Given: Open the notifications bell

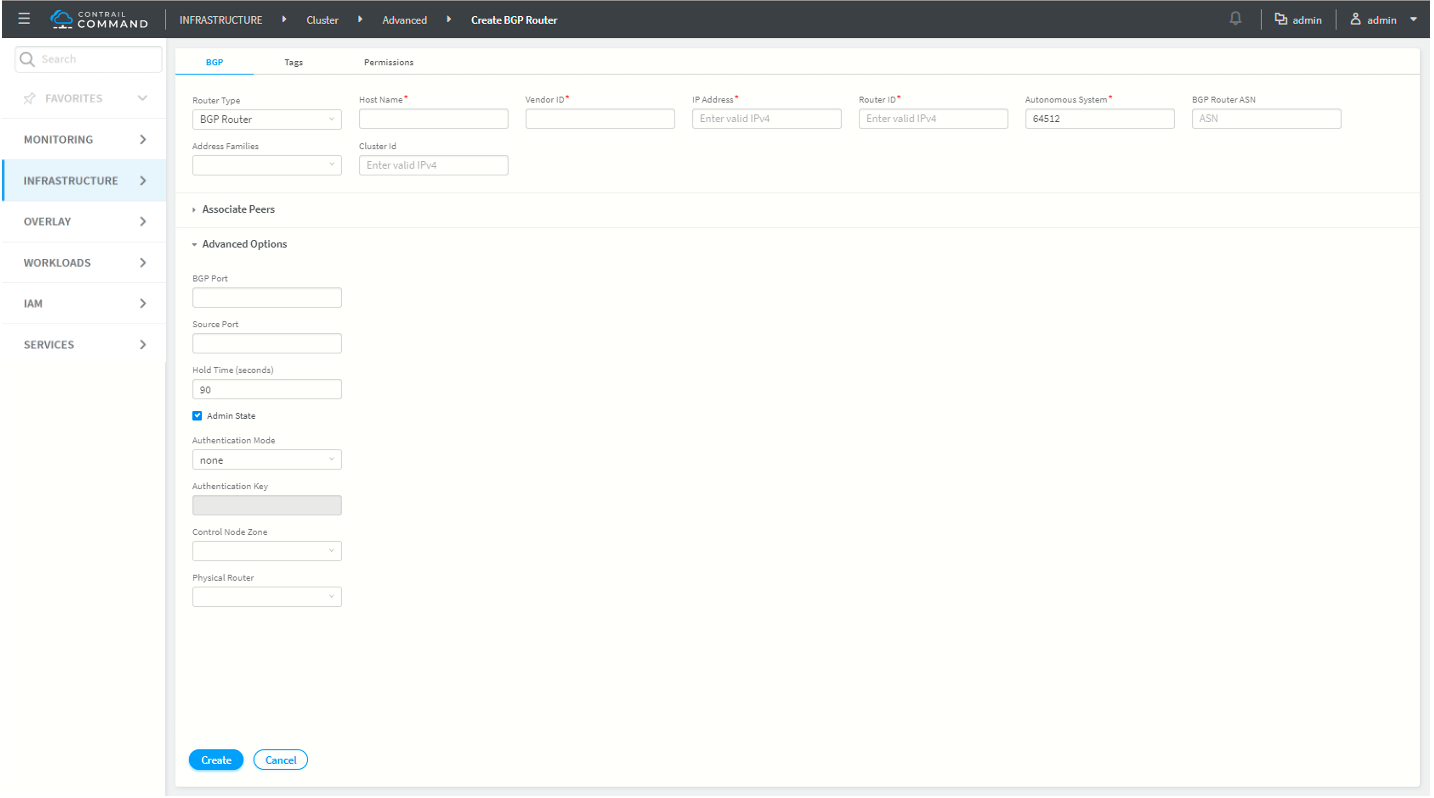Looking at the screenshot, I should pos(1236,19).
